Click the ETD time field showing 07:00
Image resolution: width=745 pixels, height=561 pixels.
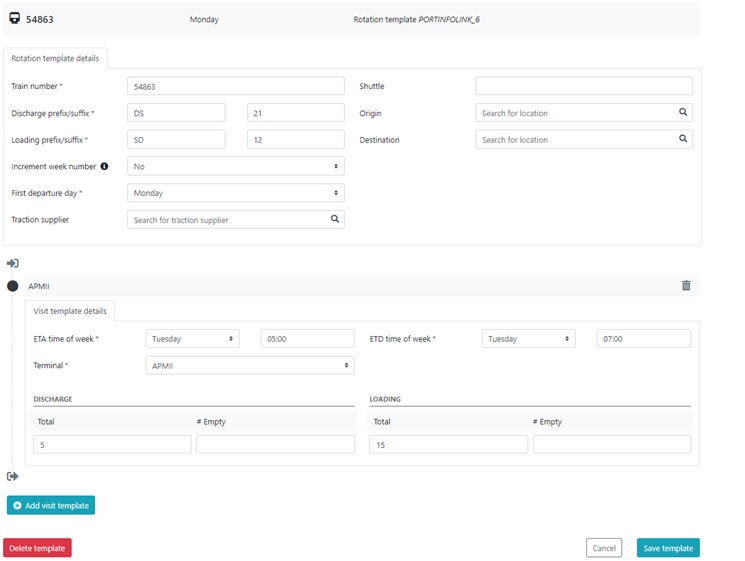[644, 339]
